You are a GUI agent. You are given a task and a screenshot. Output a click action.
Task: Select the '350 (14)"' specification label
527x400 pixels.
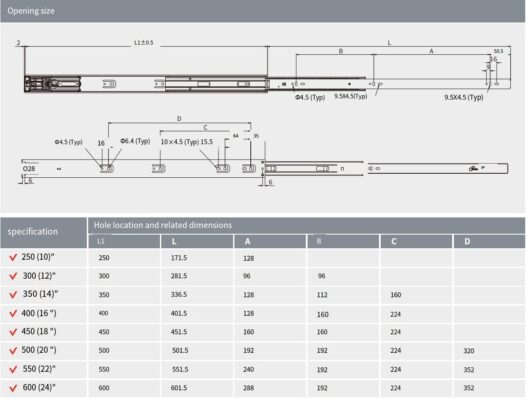point(40,294)
